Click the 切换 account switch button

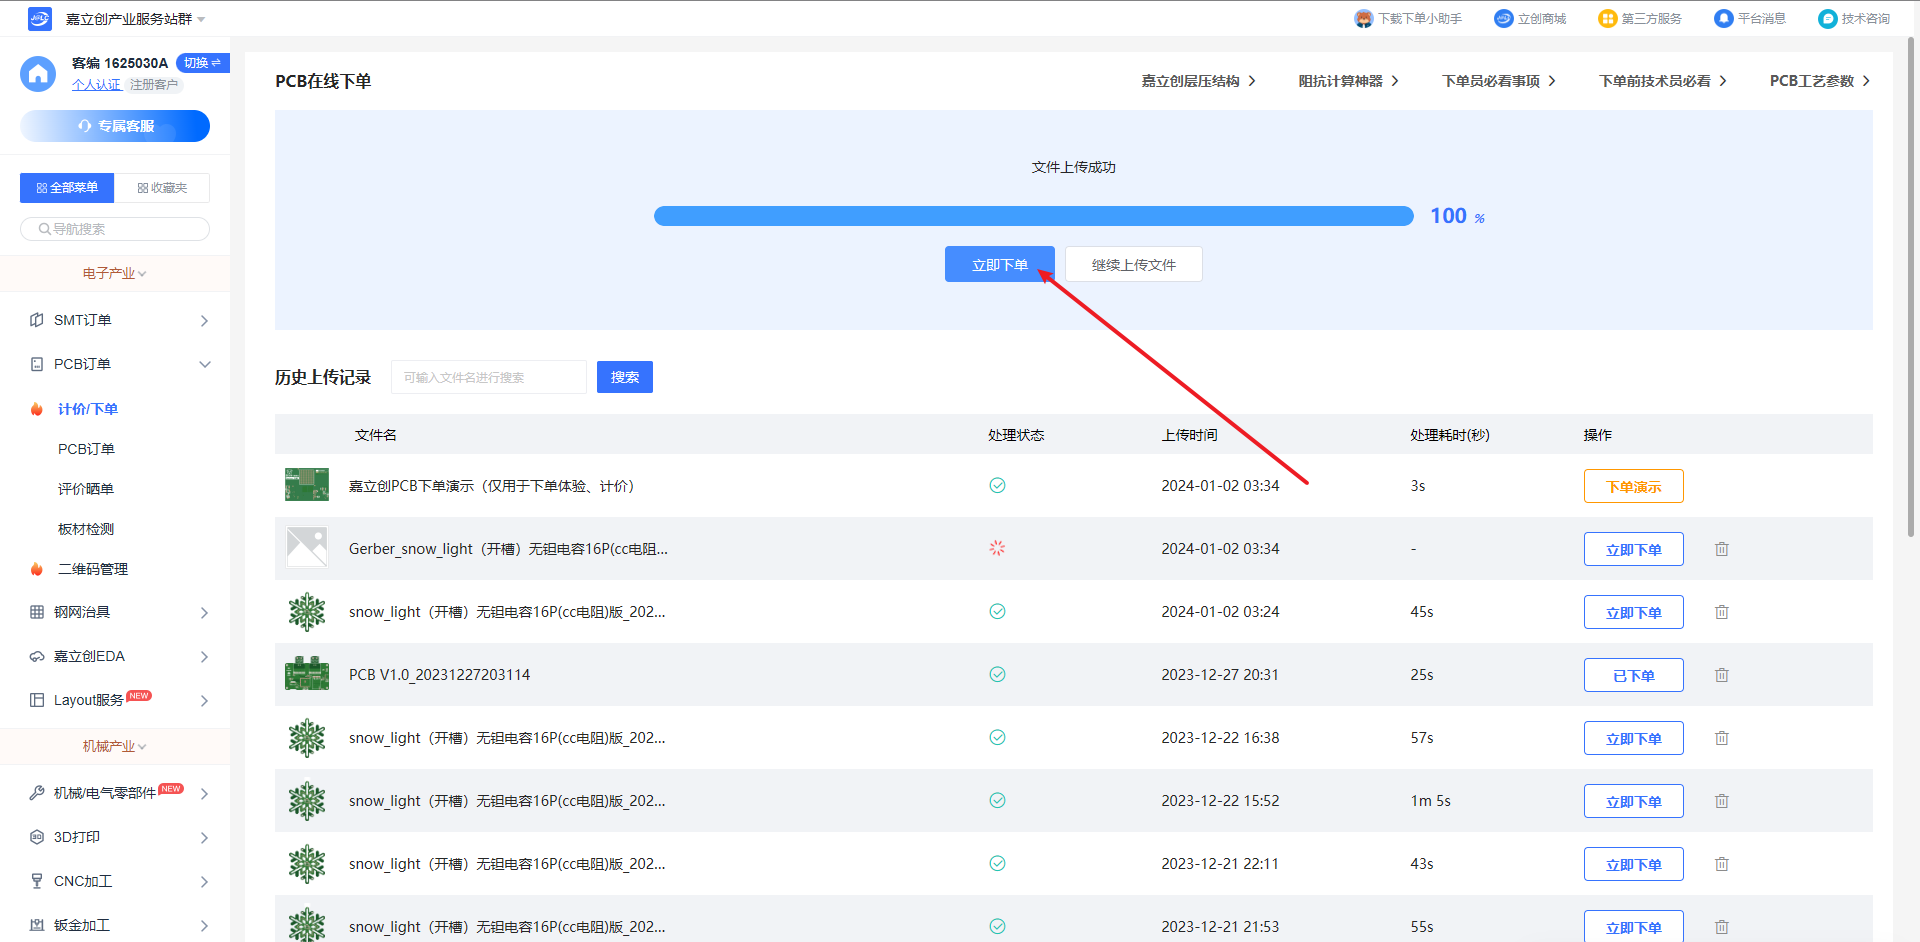[x=202, y=63]
